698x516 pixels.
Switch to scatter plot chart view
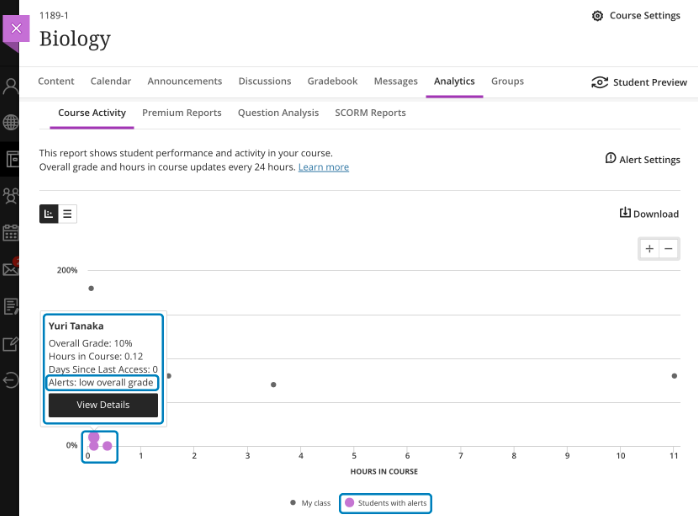[x=49, y=213]
